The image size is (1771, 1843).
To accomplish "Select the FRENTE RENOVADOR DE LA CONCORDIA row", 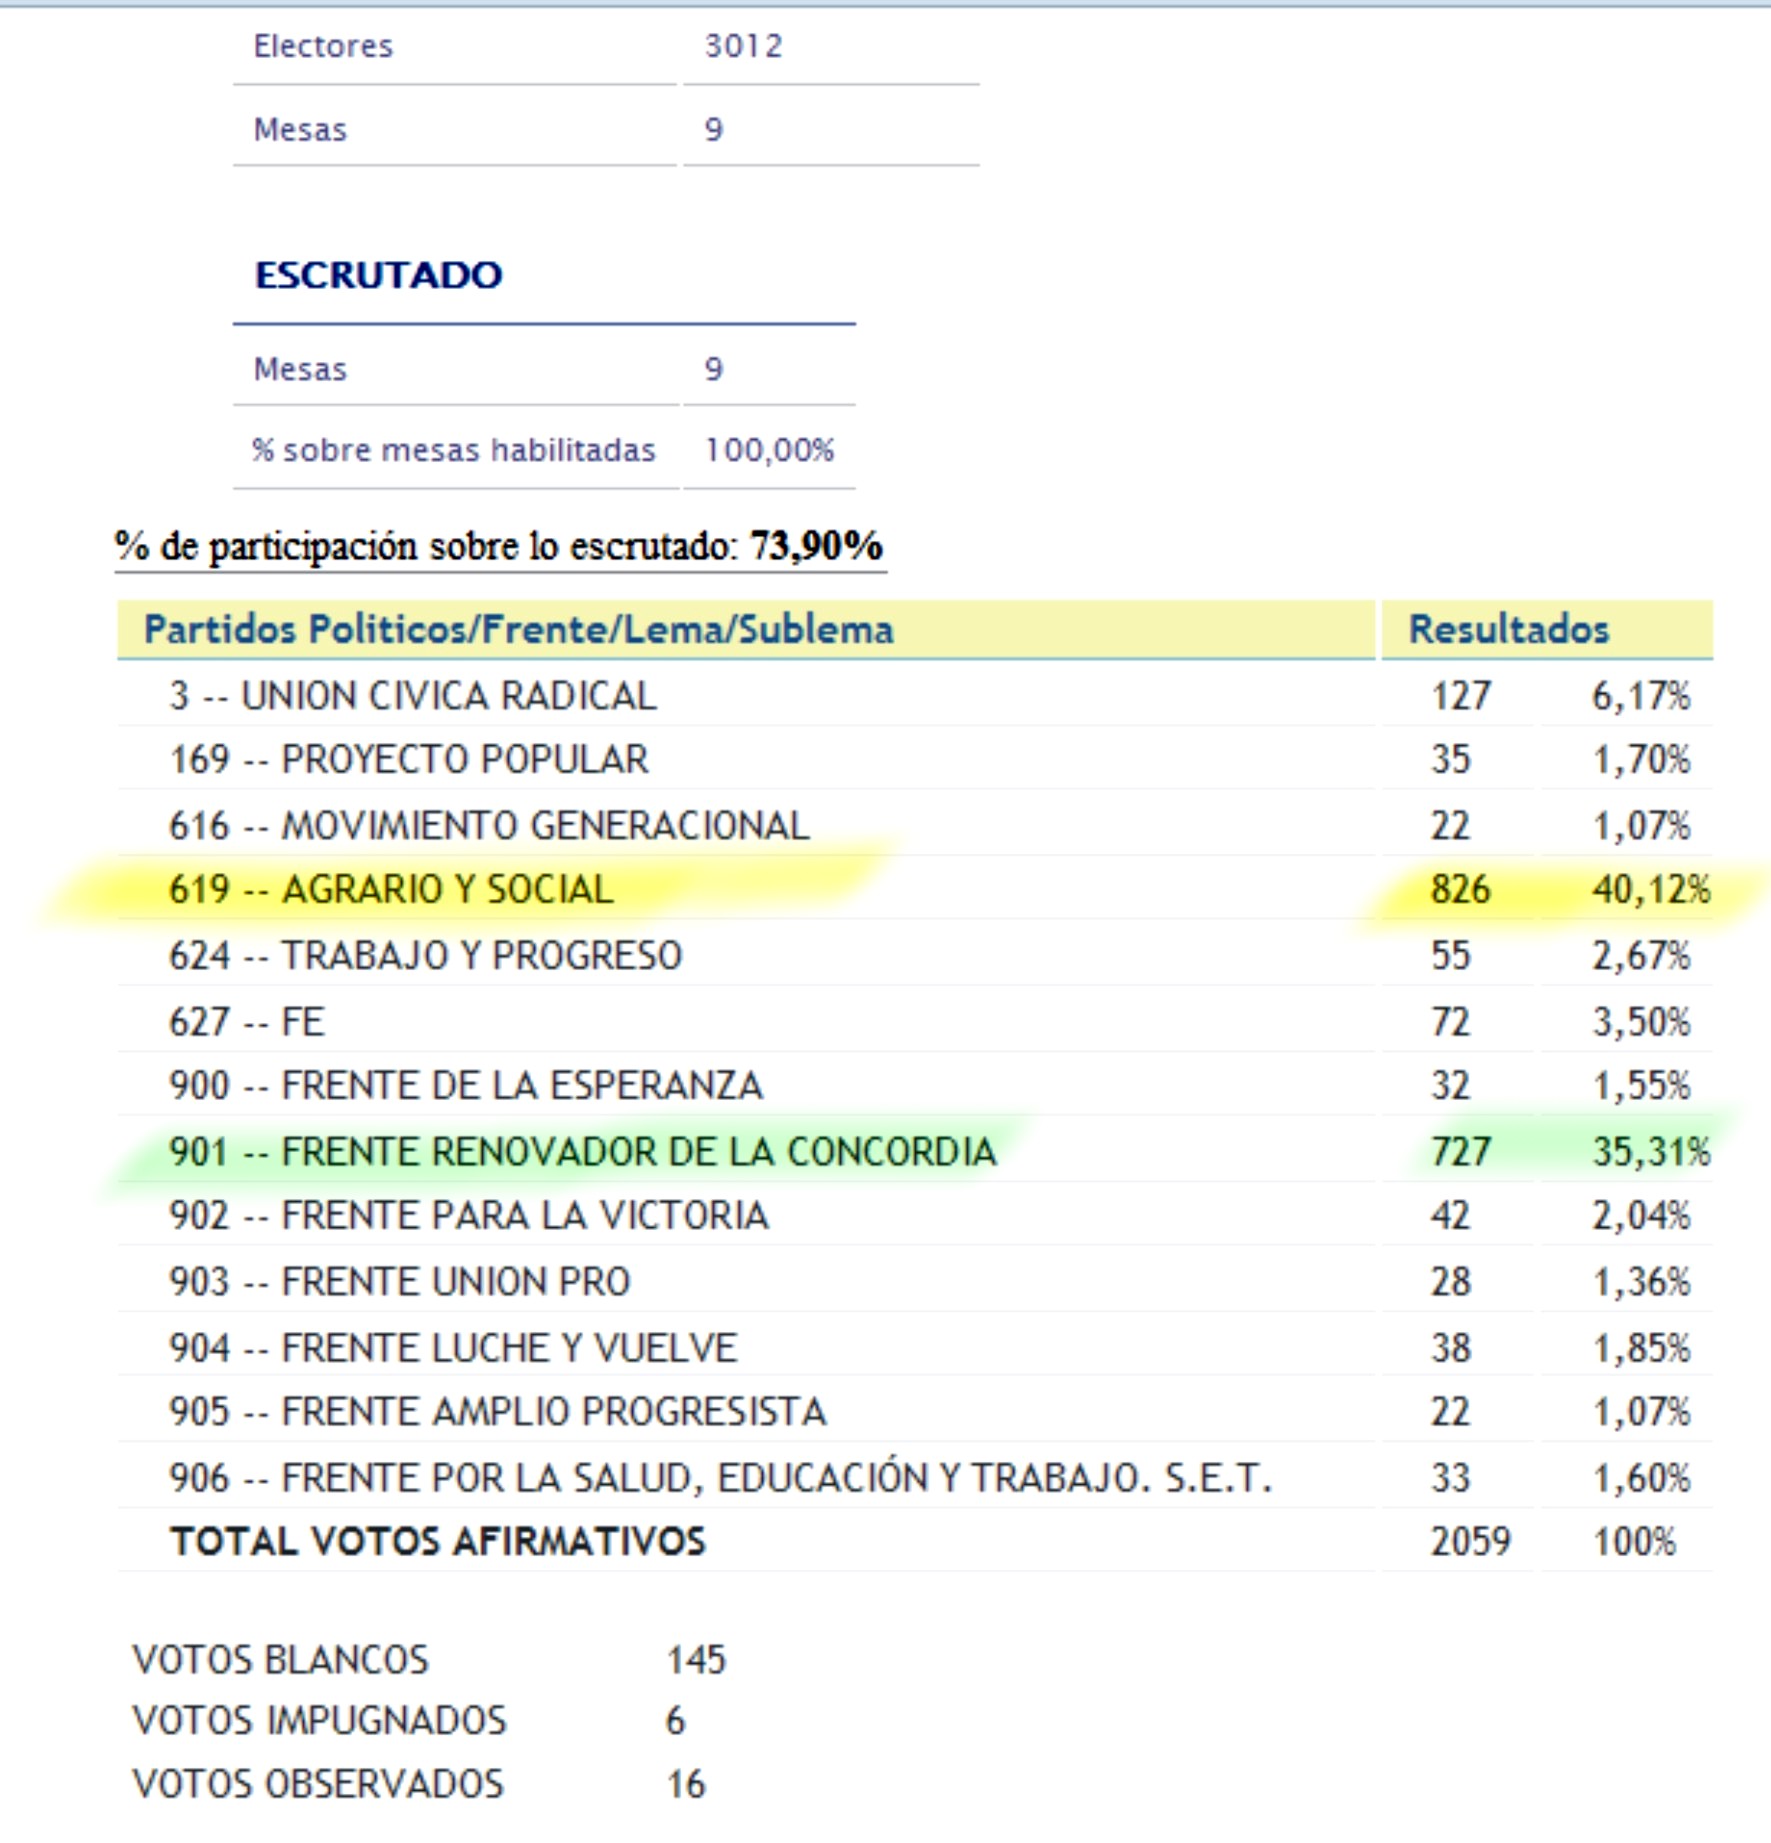I will 582,1151.
